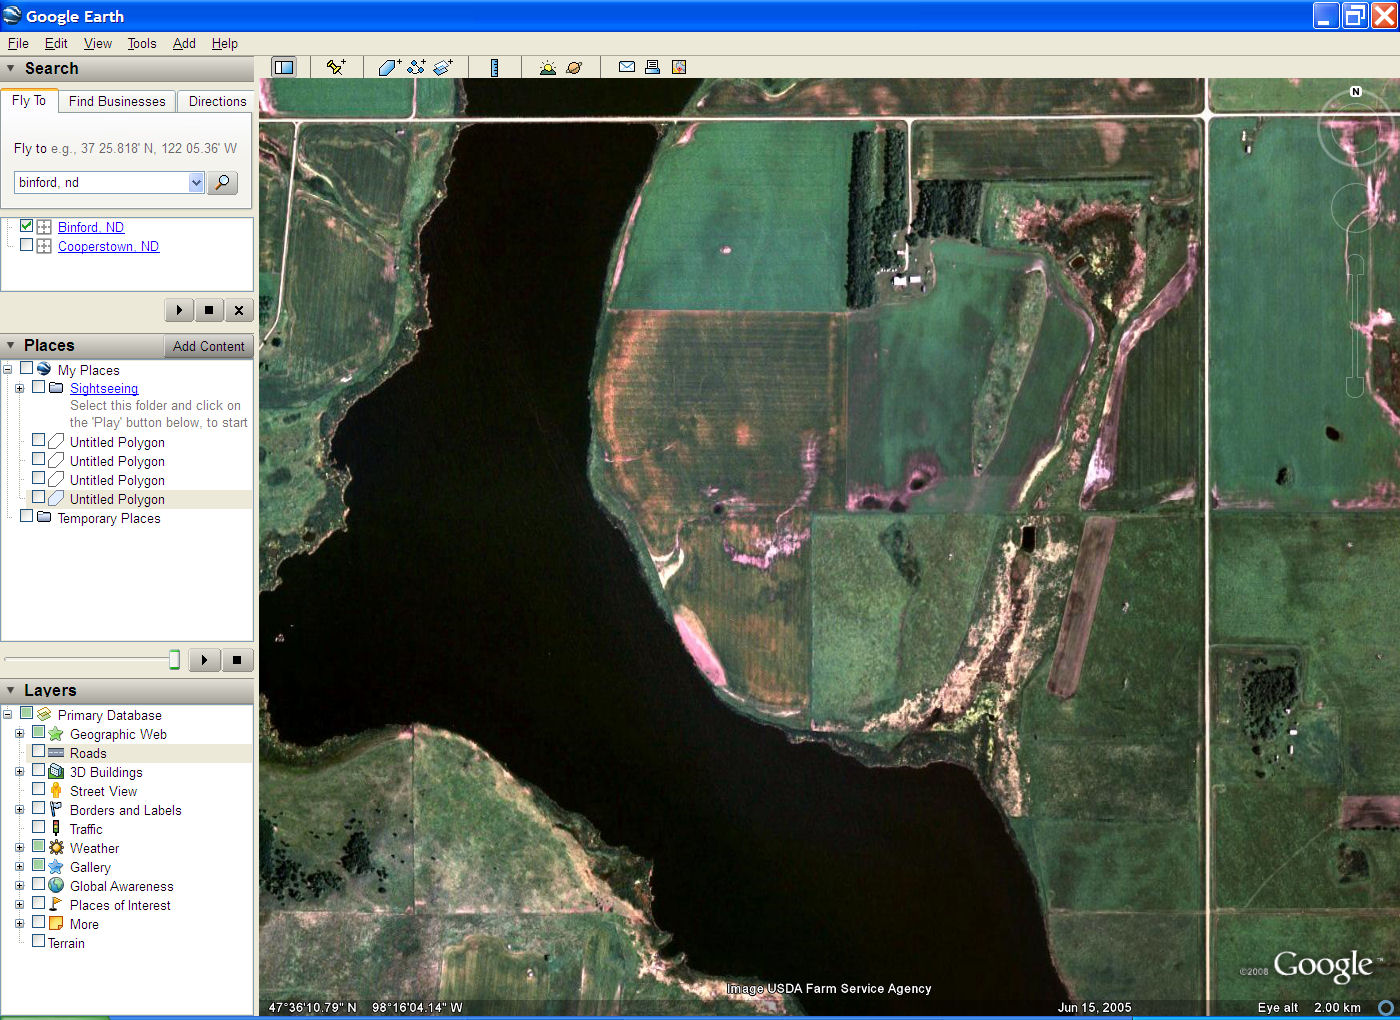
Task: Toggle the sunlight display icon
Action: click(x=547, y=67)
